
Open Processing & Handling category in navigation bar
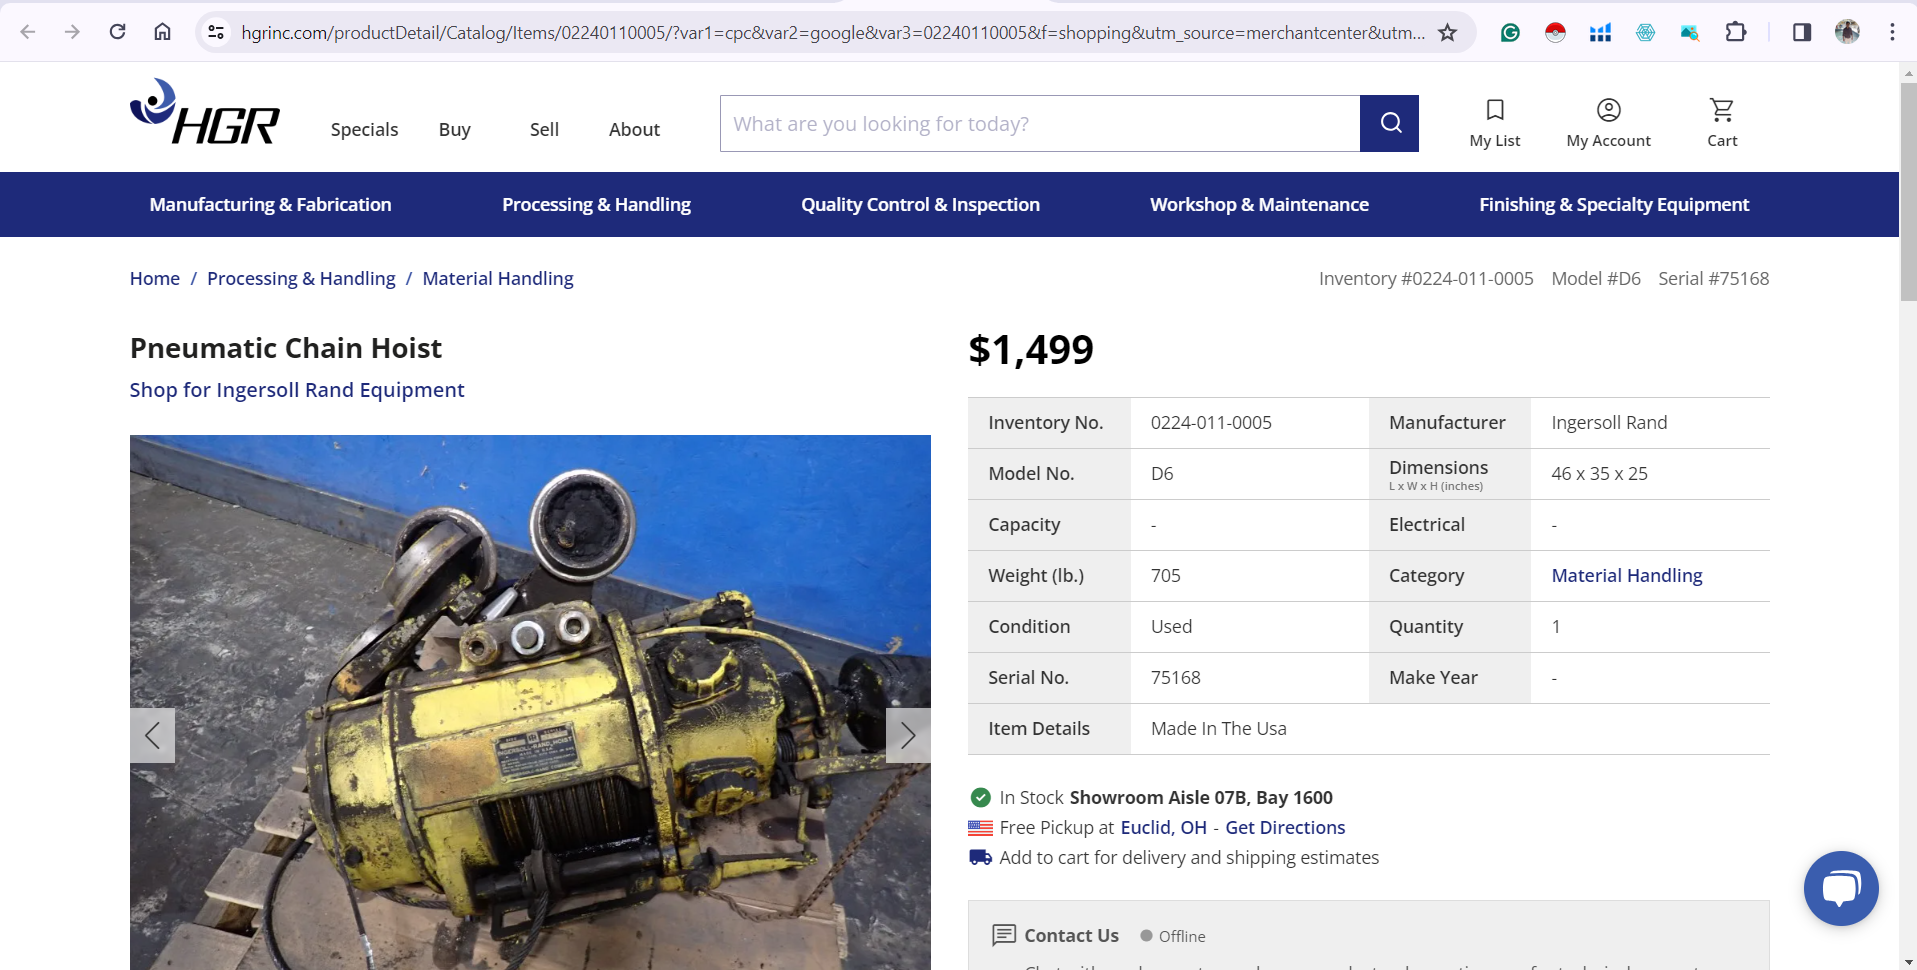point(596,204)
